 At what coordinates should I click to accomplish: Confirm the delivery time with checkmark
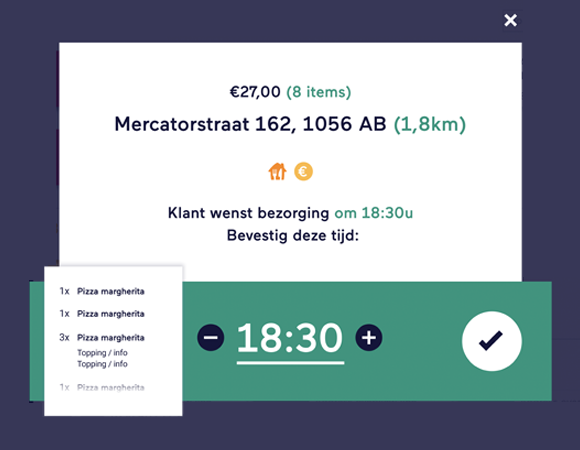pyautogui.click(x=492, y=341)
